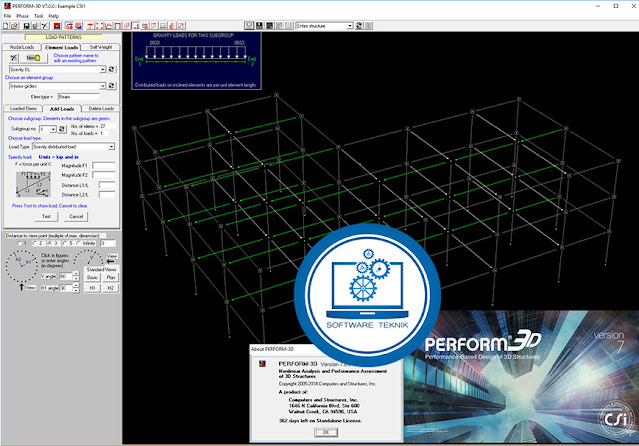Open the Subgroup no. dropdown
Screen dimensions: 639x446
[x=53, y=129]
